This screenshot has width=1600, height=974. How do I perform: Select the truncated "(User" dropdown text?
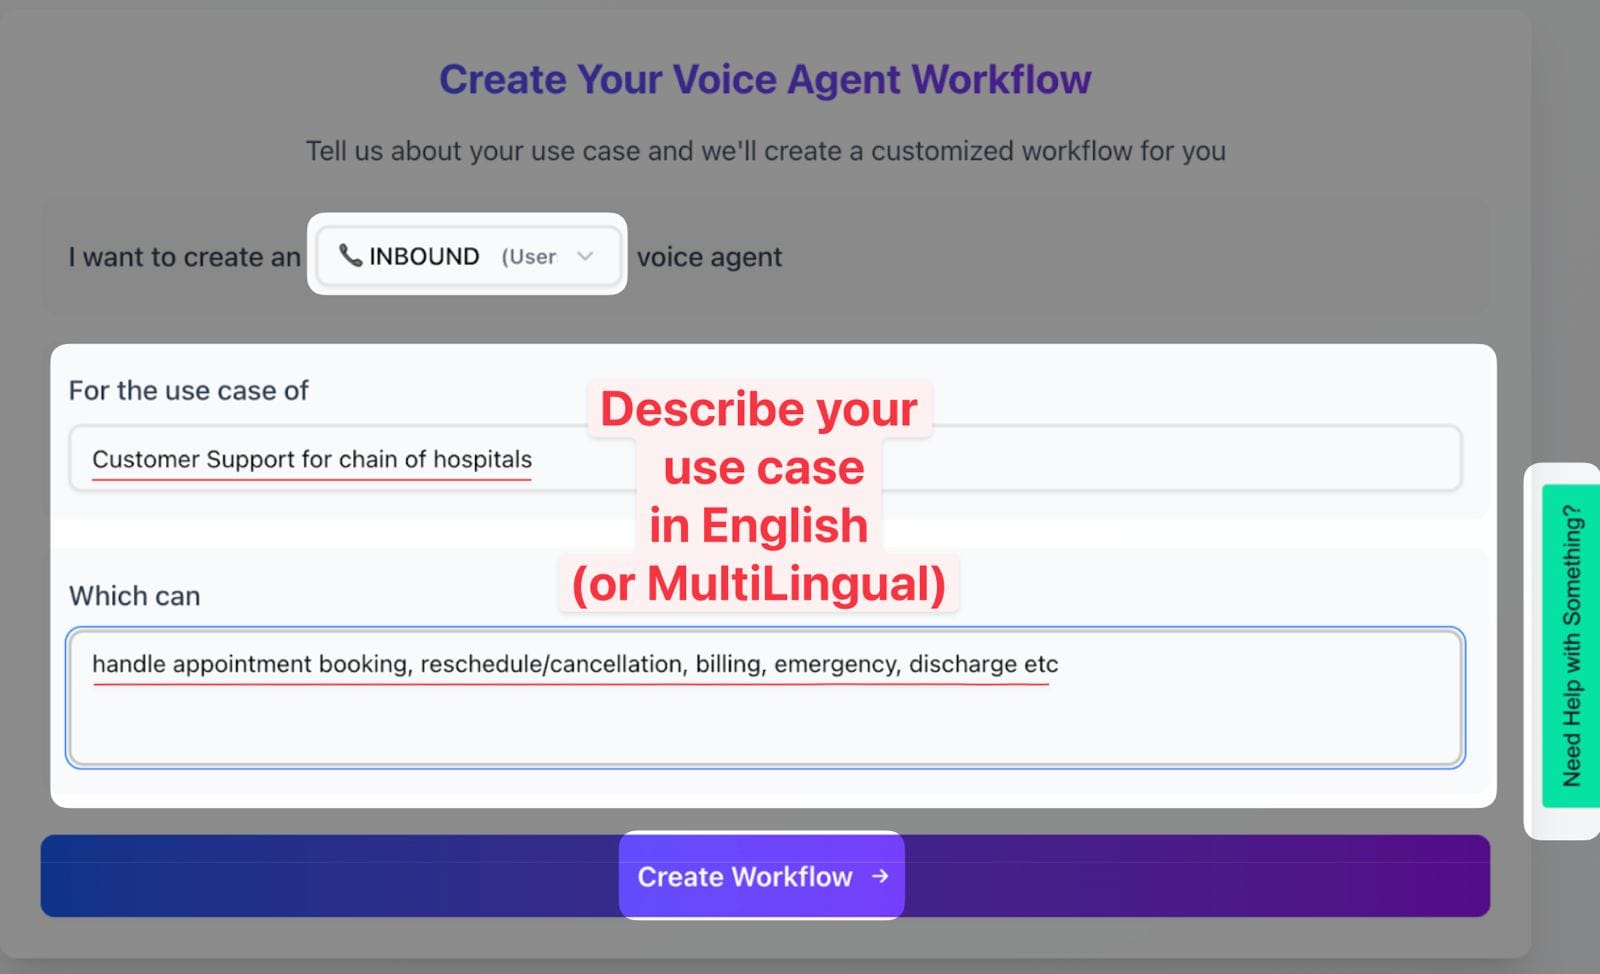(x=529, y=257)
